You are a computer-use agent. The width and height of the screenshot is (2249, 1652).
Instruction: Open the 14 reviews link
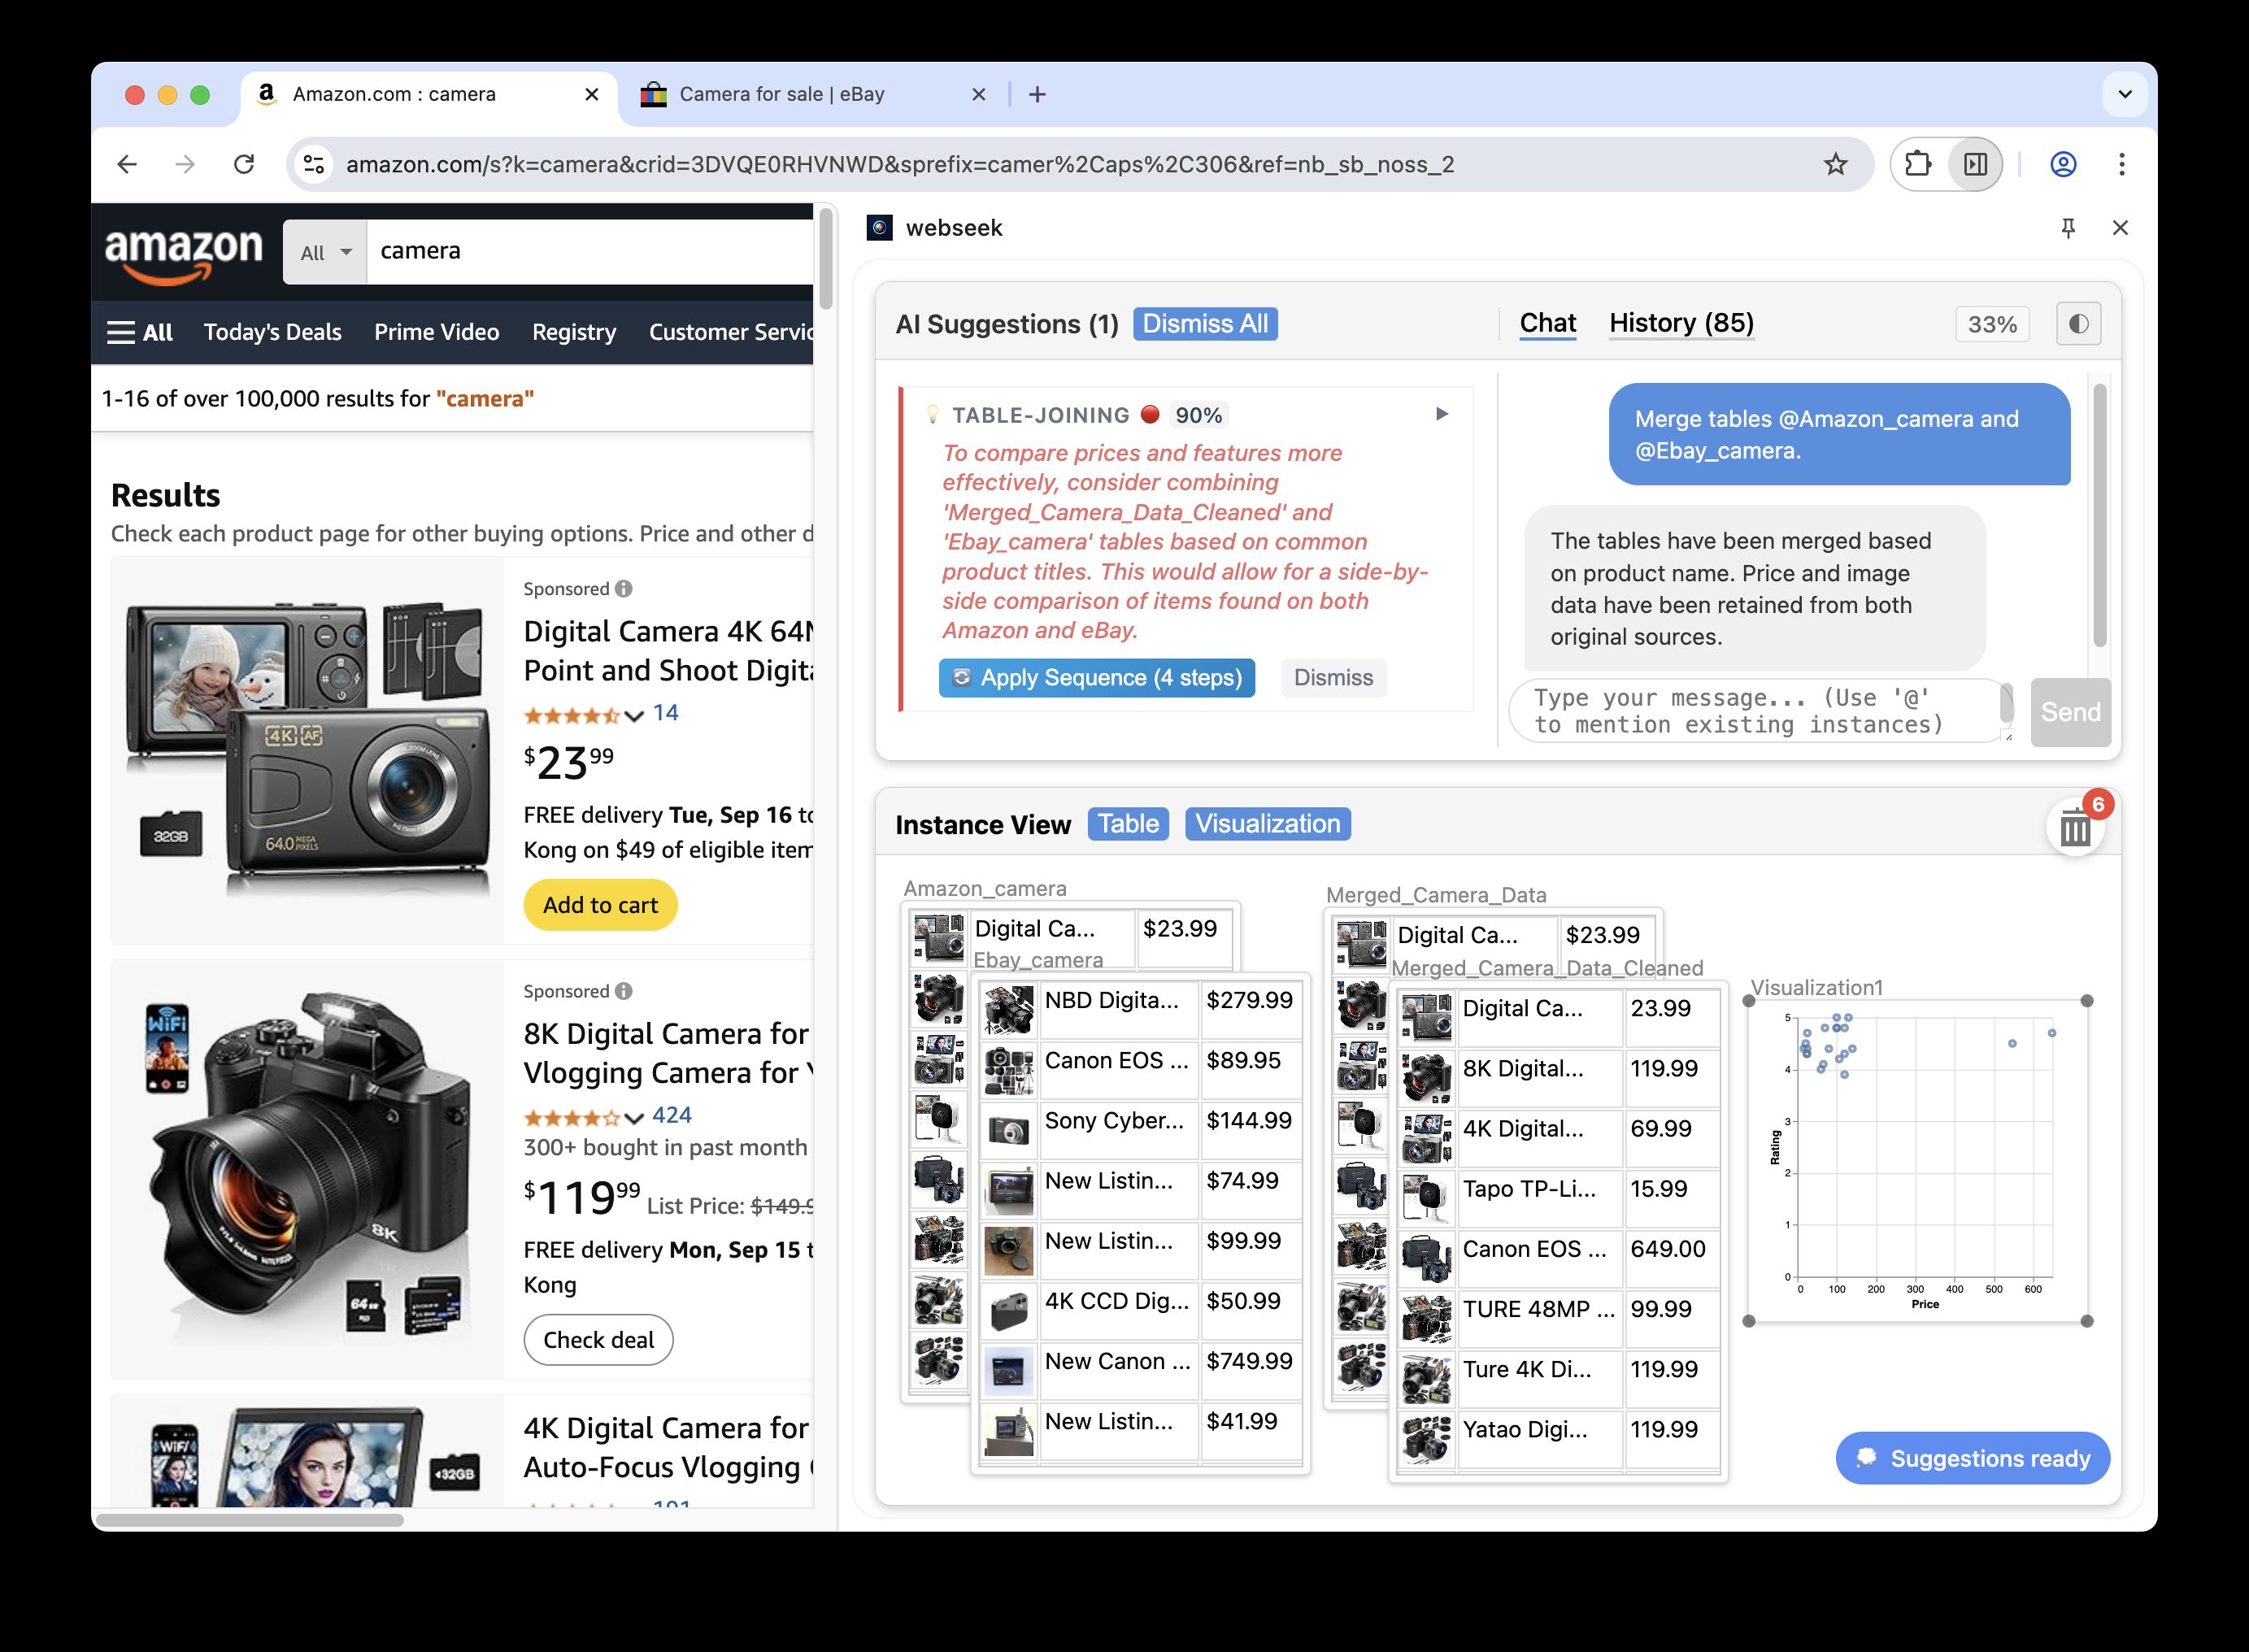tap(666, 713)
